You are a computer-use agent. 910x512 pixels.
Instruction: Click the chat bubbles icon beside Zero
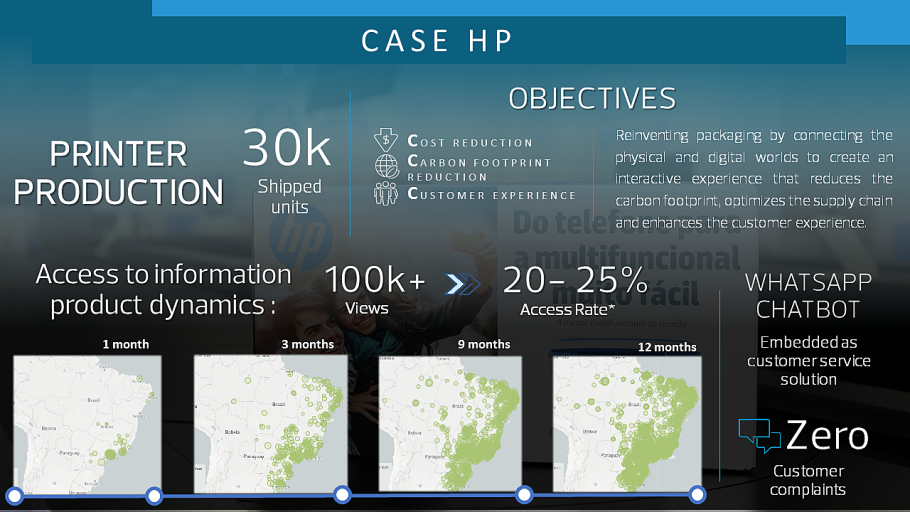coord(759,435)
